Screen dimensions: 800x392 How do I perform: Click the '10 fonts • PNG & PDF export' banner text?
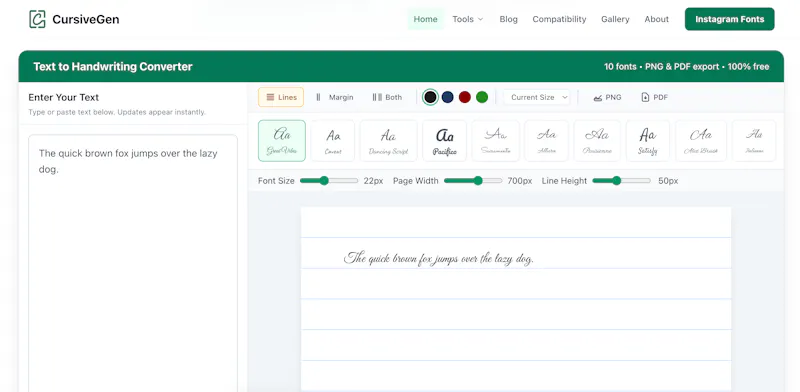687,67
